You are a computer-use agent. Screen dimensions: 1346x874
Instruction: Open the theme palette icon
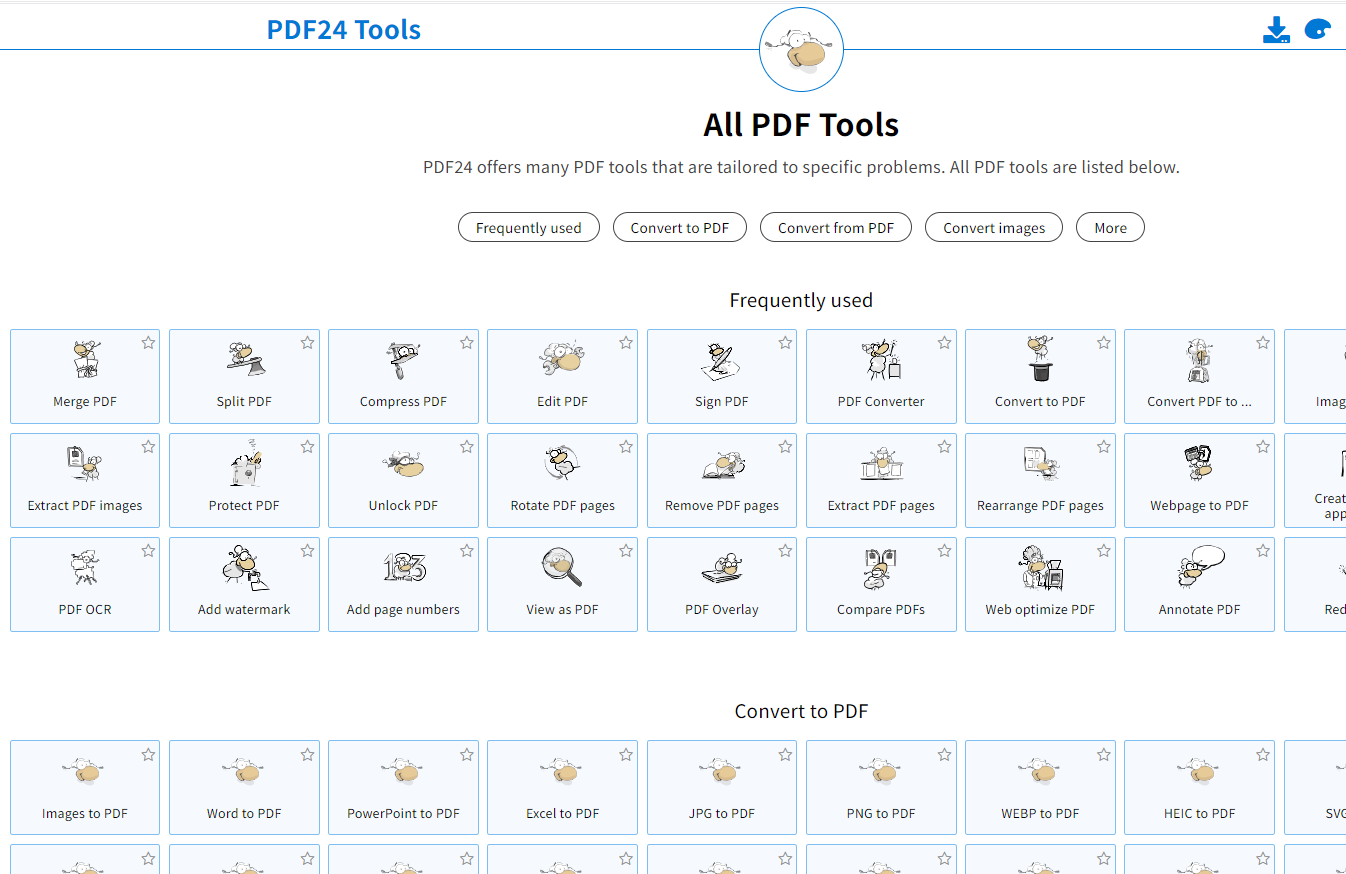coord(1318,30)
